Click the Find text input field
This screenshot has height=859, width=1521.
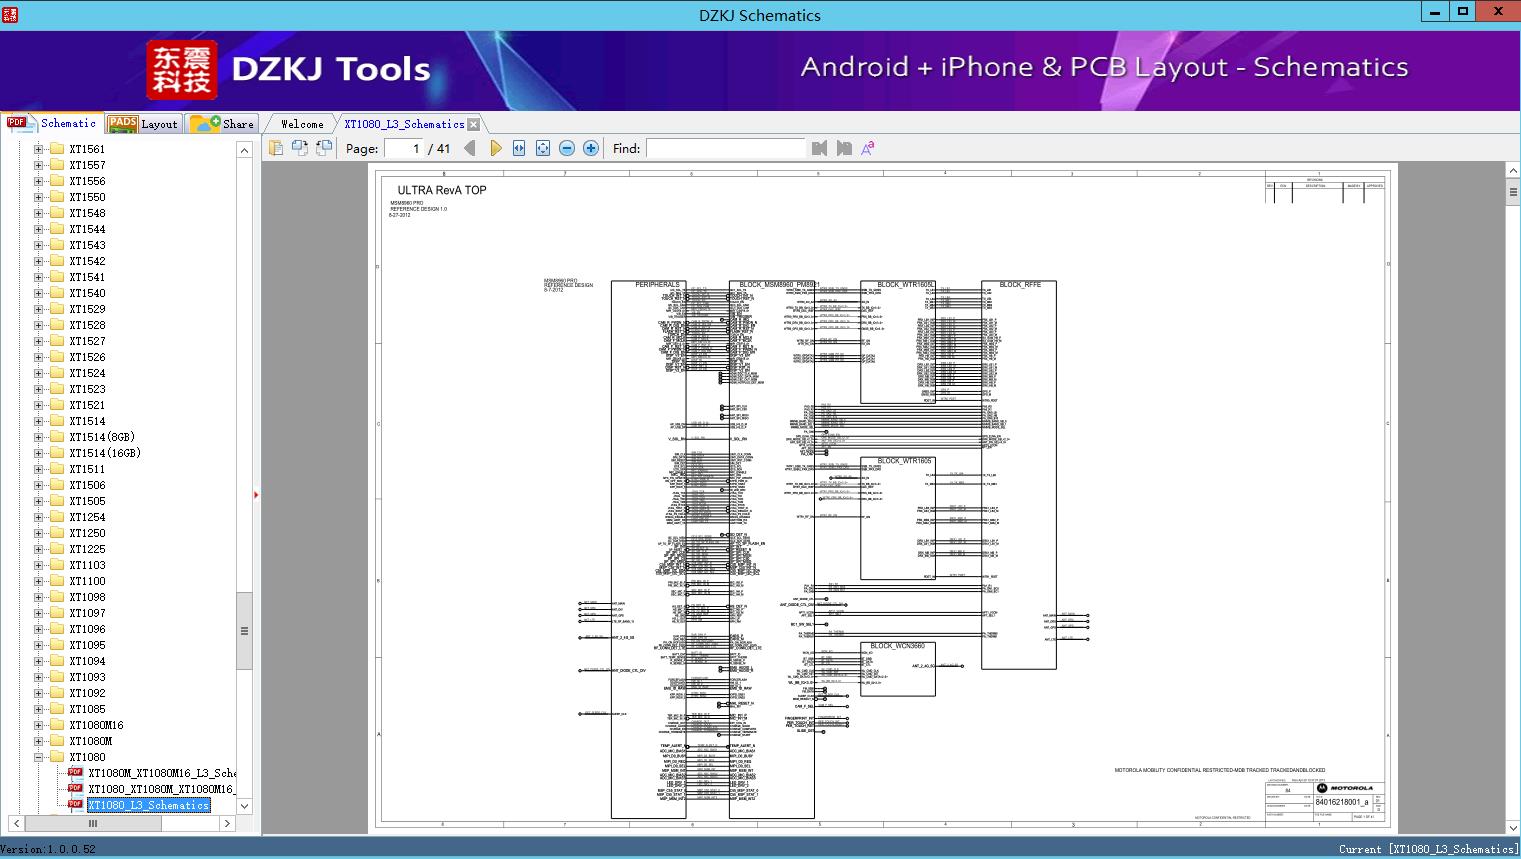(725, 148)
